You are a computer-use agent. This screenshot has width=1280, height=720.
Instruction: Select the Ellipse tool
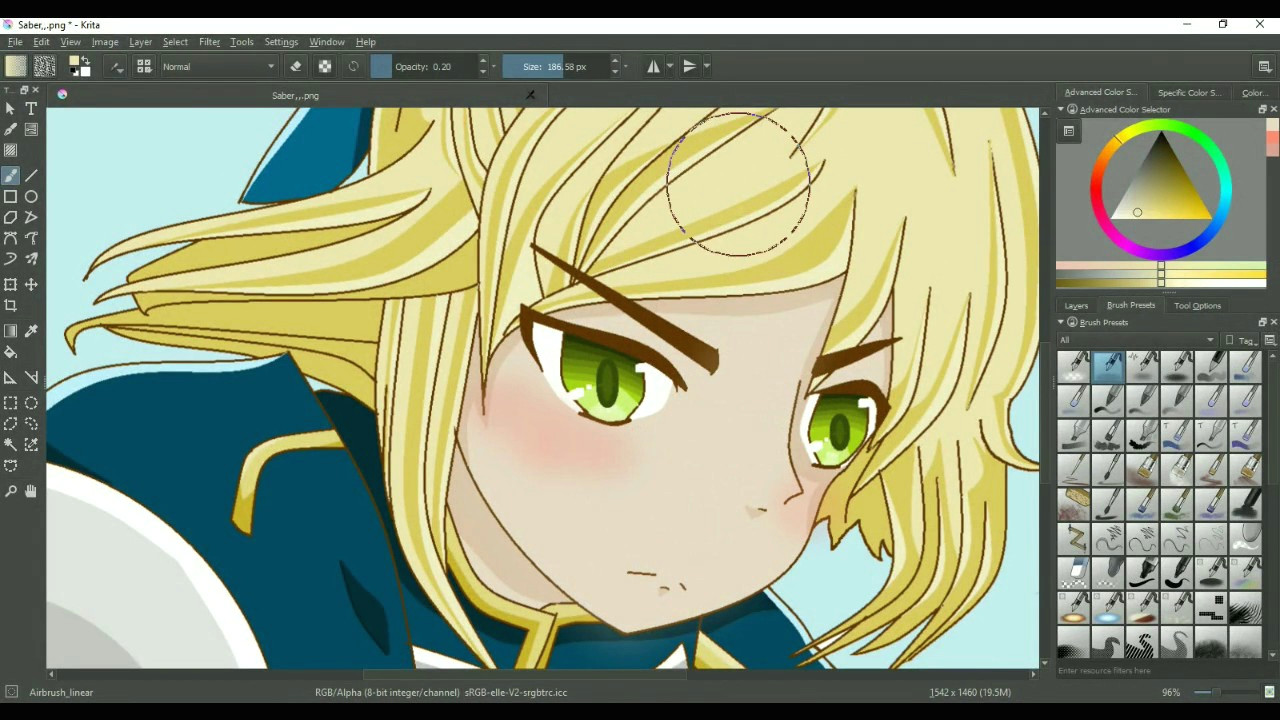coord(31,196)
